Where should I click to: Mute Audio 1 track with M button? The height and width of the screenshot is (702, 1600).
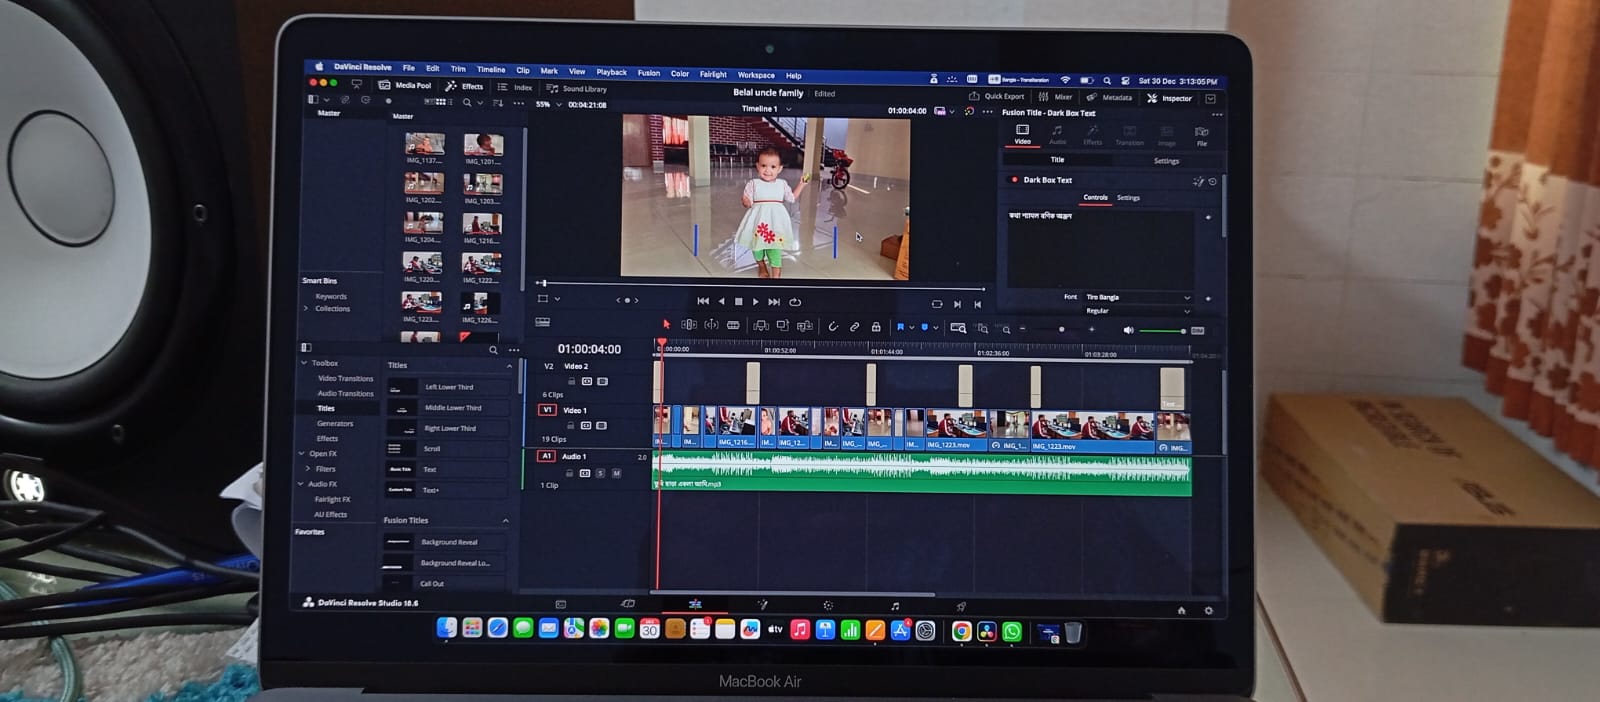[616, 473]
